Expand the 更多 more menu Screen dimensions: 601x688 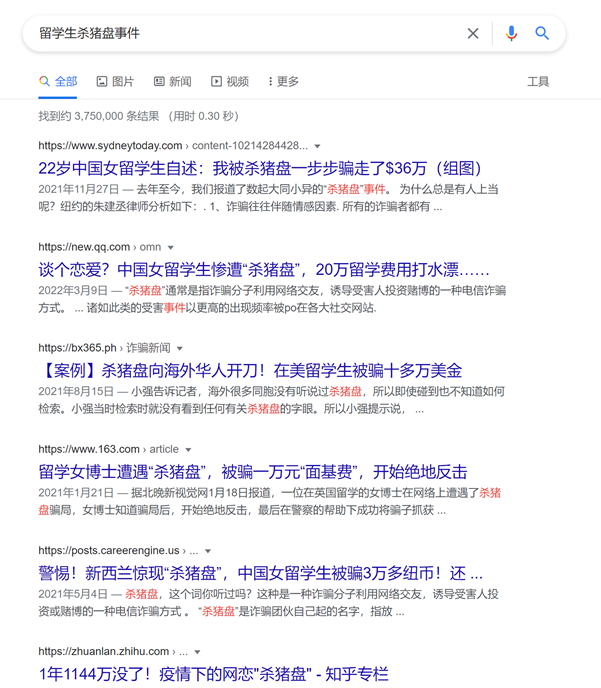coord(283,81)
